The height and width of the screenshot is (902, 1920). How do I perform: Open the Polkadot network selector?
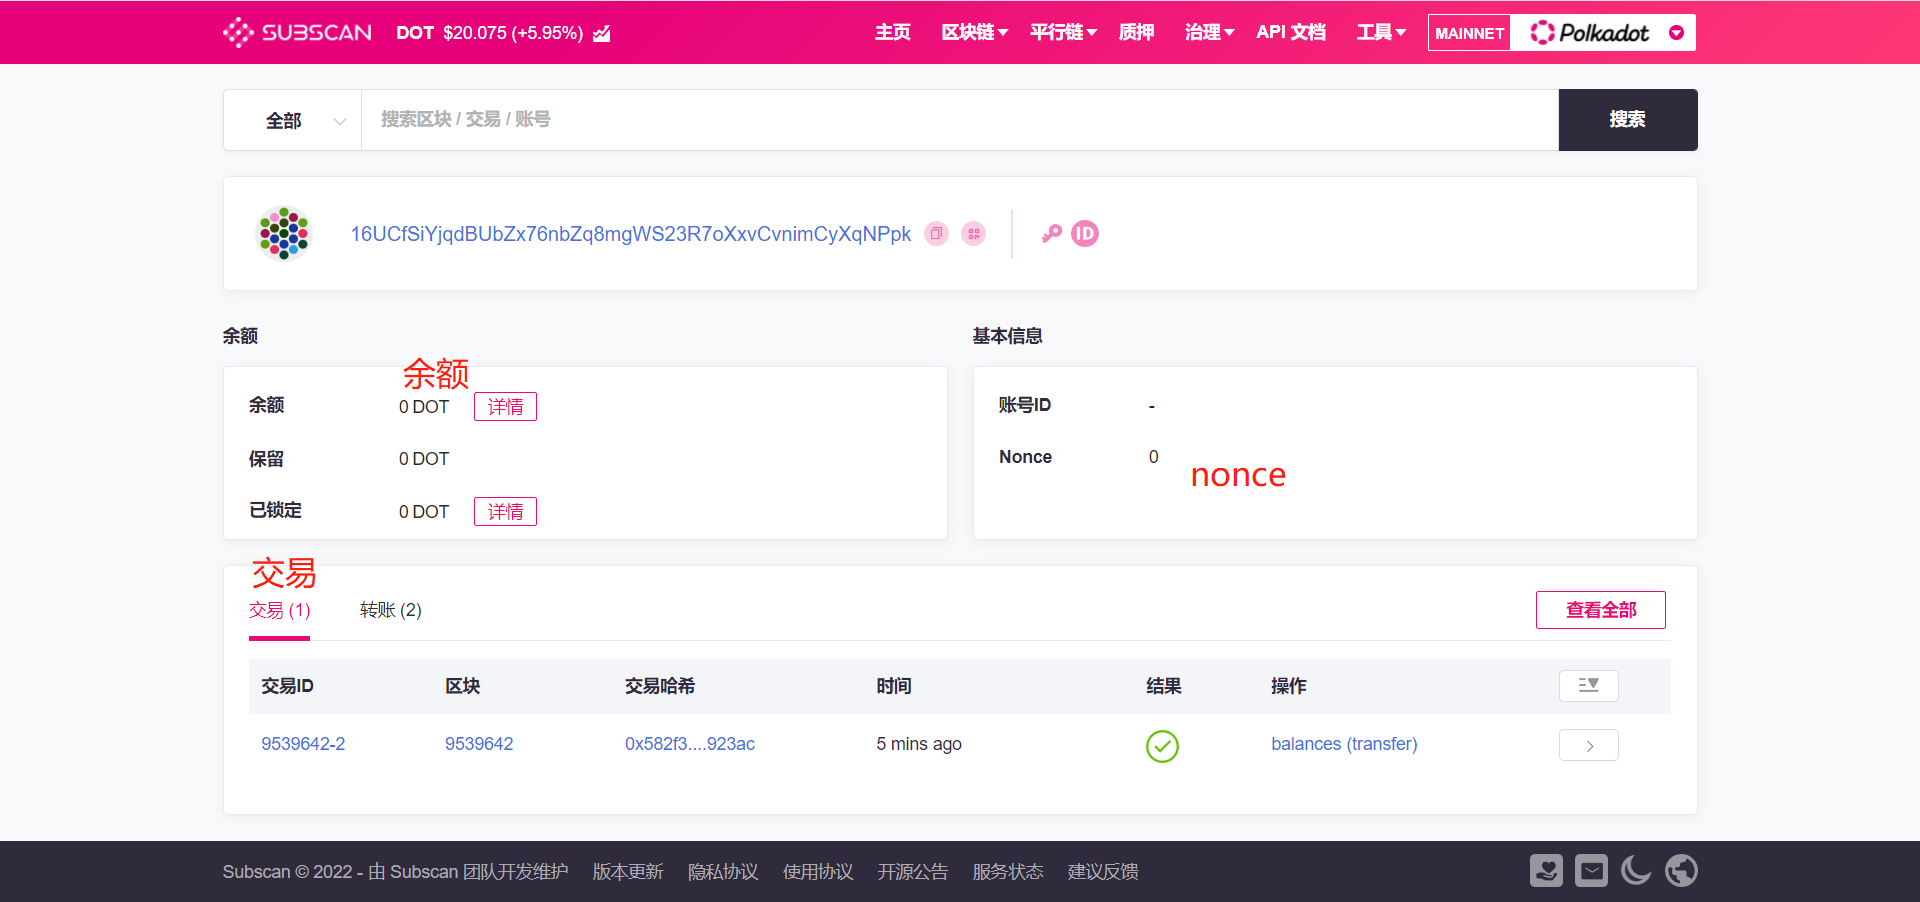click(x=1603, y=33)
